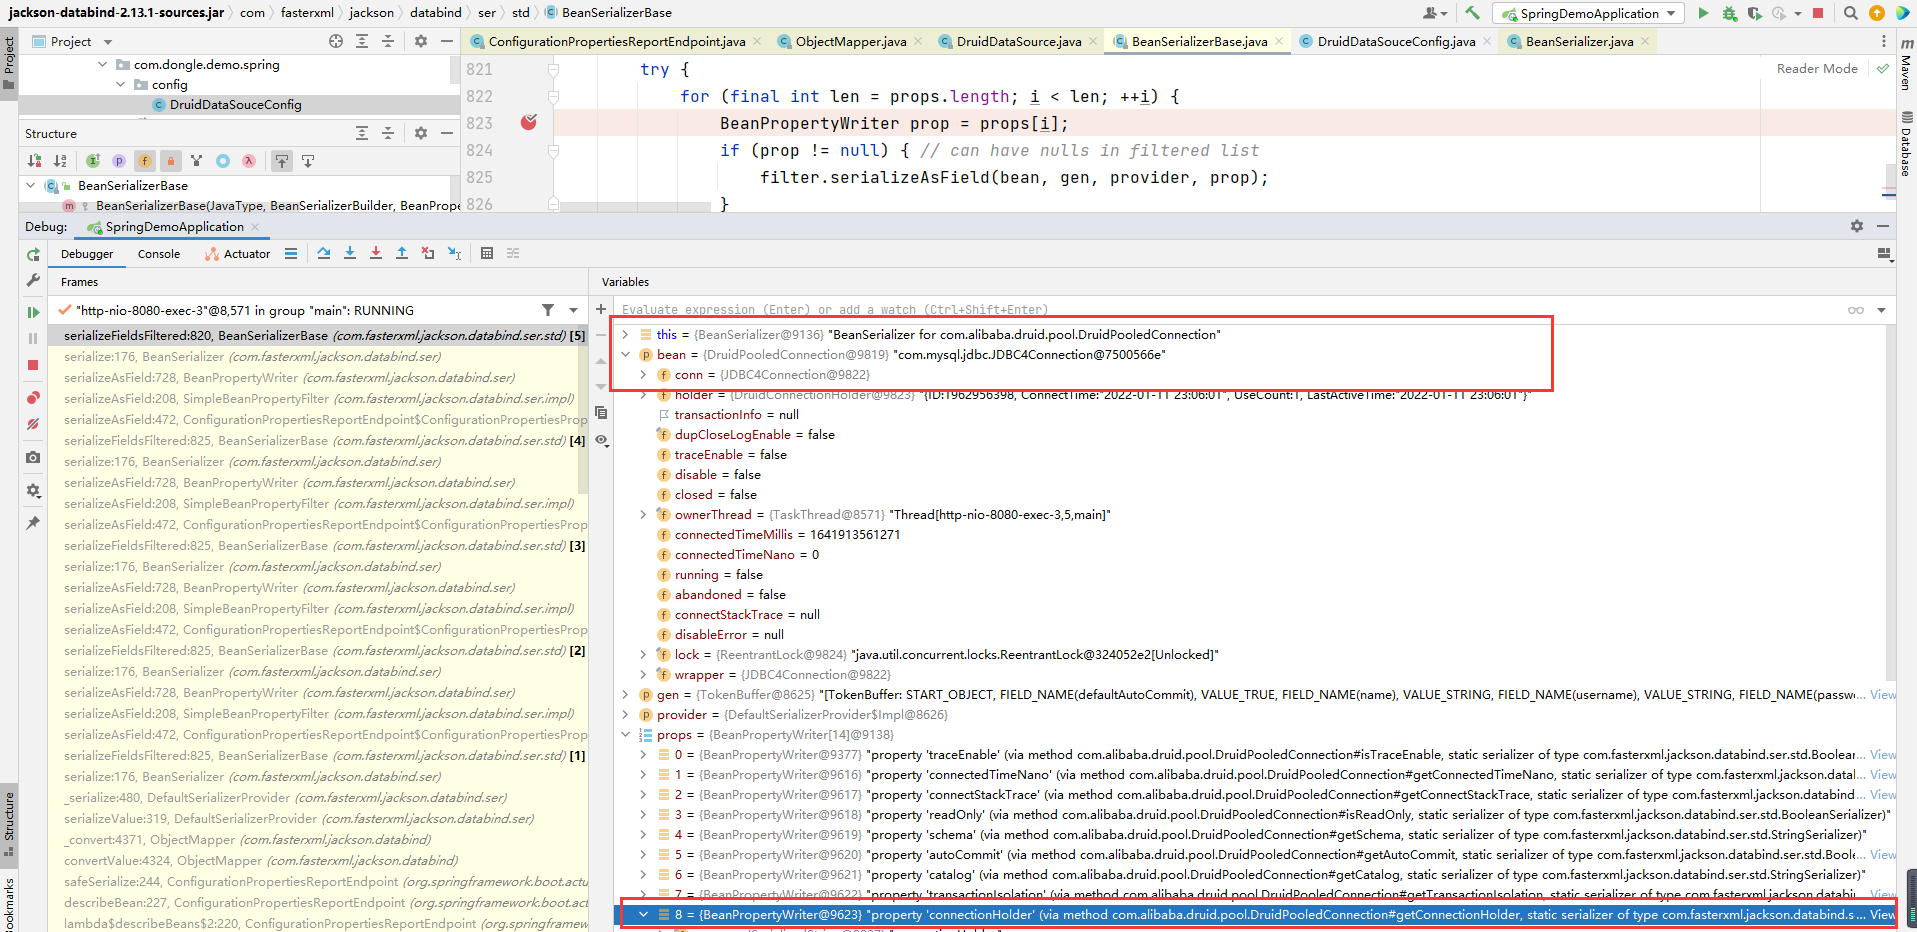Switch to the DruidDataSource.java editor tab

tap(1018, 41)
